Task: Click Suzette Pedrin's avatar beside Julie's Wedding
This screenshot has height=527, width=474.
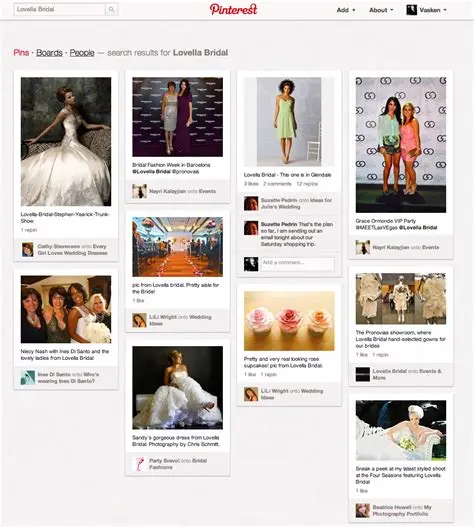Action: point(251,203)
